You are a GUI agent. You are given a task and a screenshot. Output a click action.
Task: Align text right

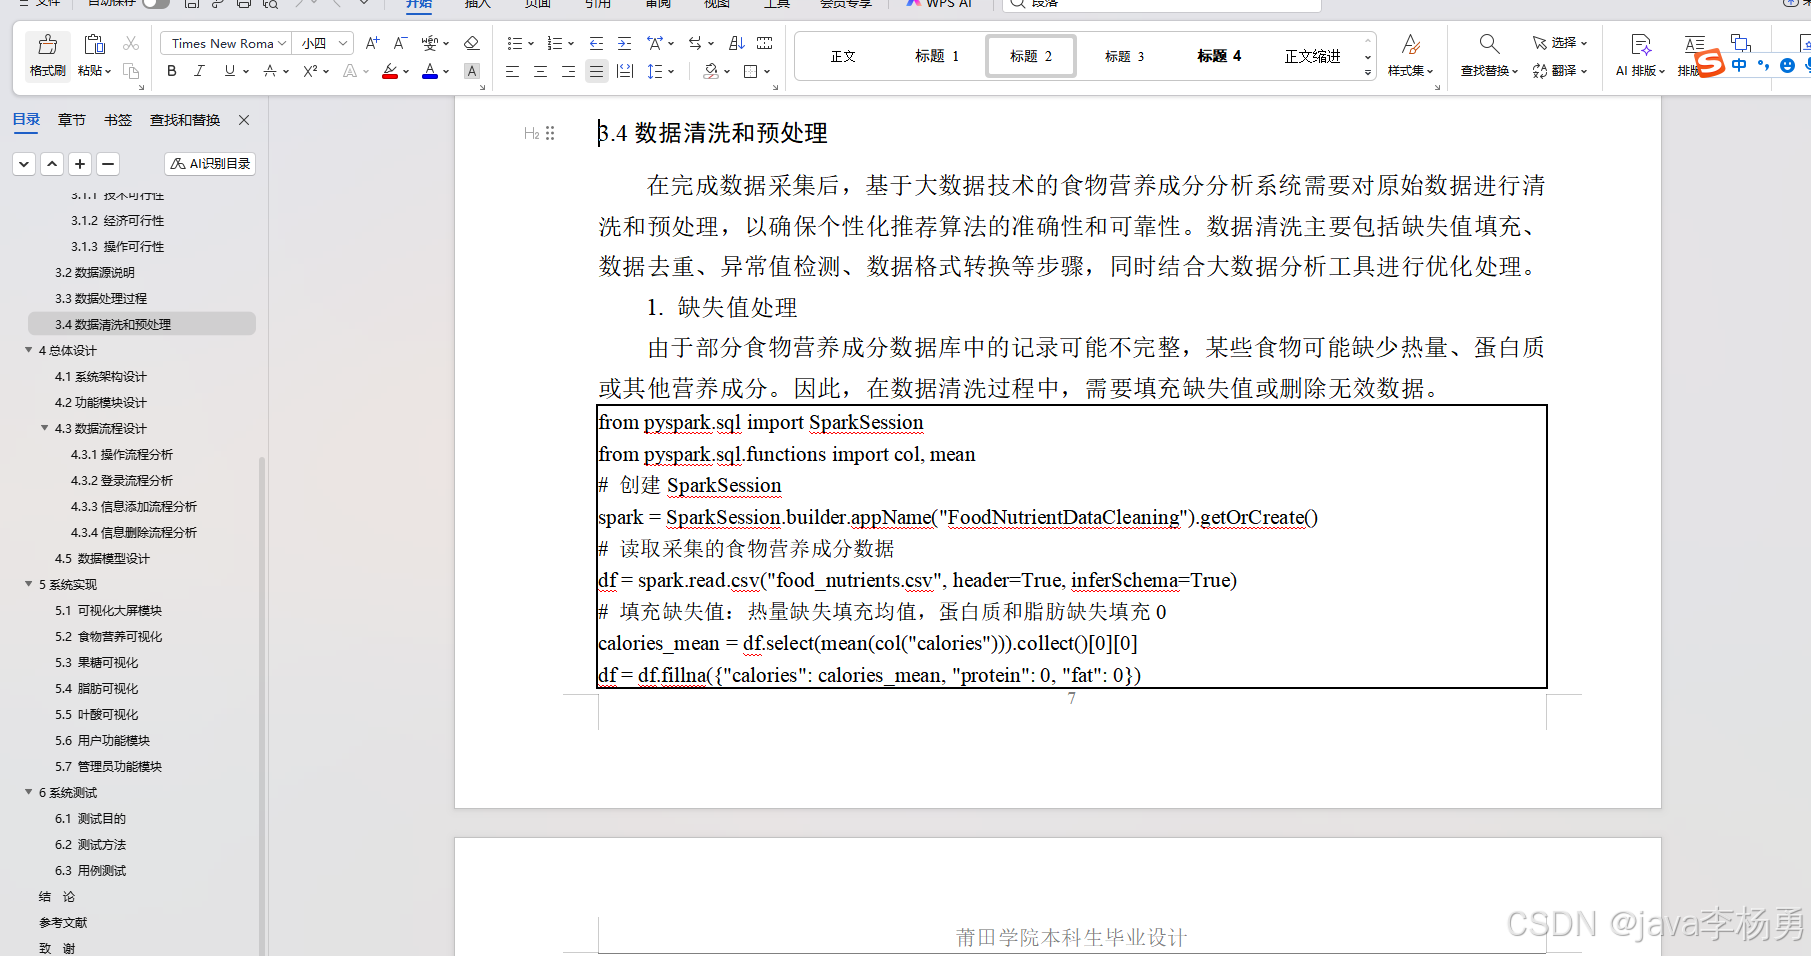click(x=568, y=71)
